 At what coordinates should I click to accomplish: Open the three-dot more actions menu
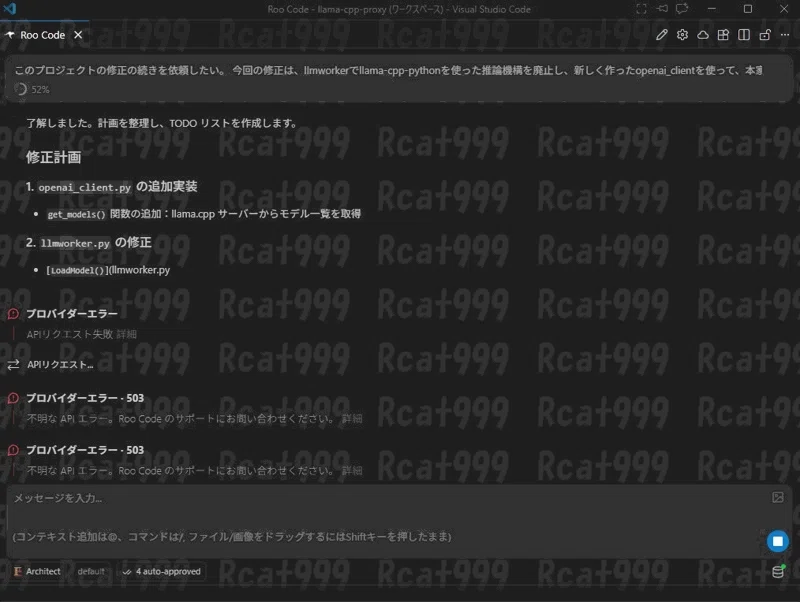click(785, 35)
